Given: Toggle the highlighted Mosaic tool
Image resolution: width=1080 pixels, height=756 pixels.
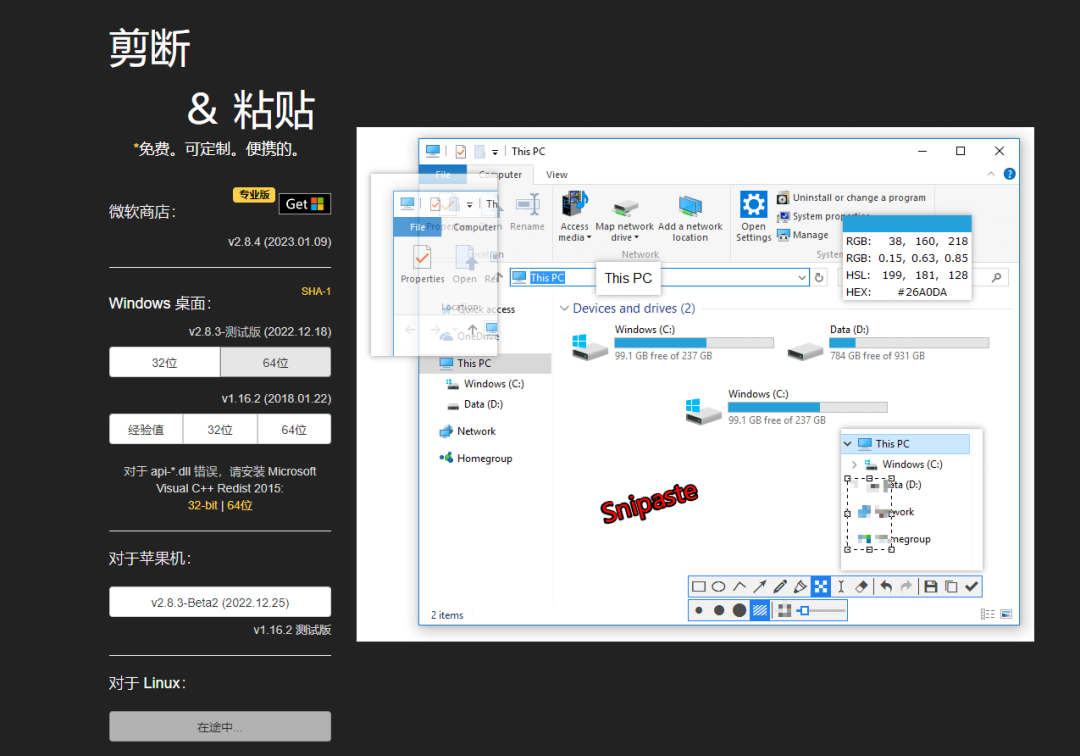Looking at the screenshot, I should coord(820,587).
